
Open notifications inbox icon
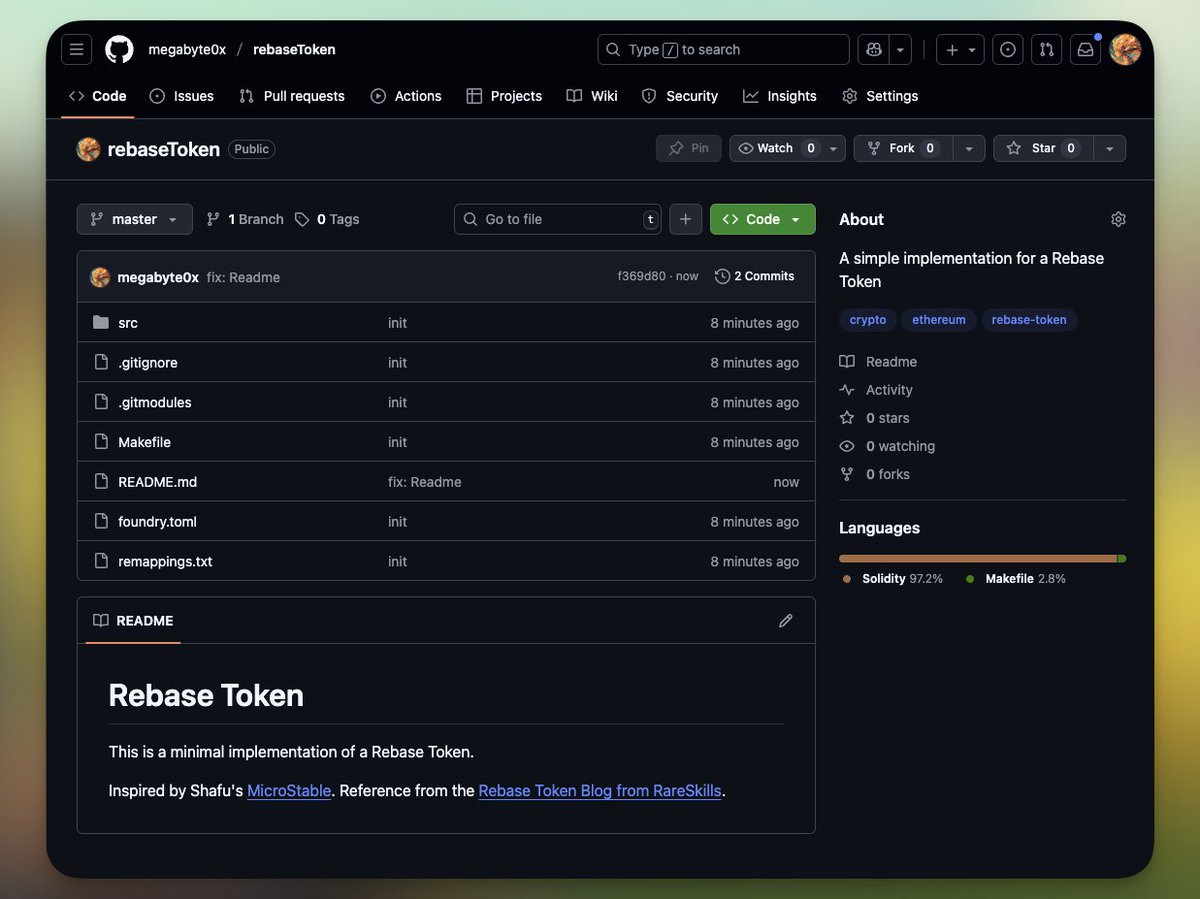pyautogui.click(x=1085, y=49)
